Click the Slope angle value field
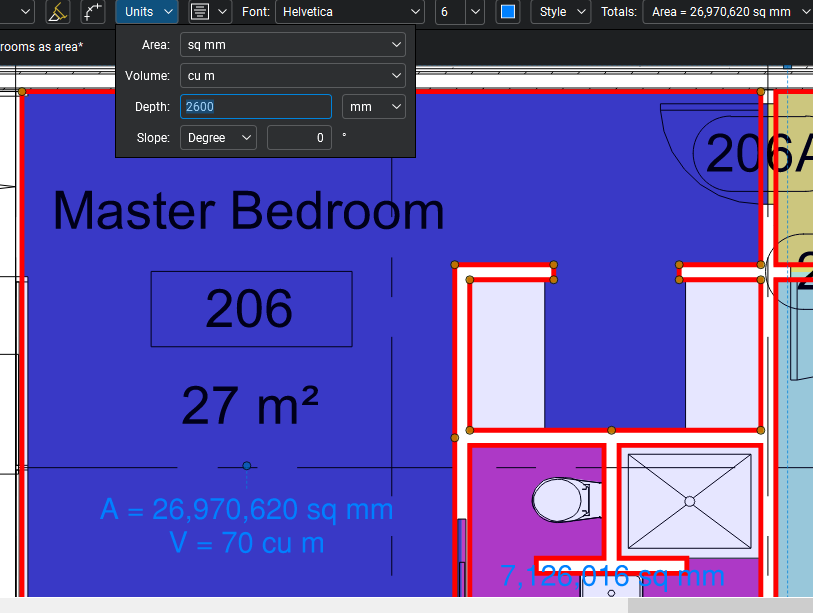This screenshot has height=613, width=813. click(299, 138)
